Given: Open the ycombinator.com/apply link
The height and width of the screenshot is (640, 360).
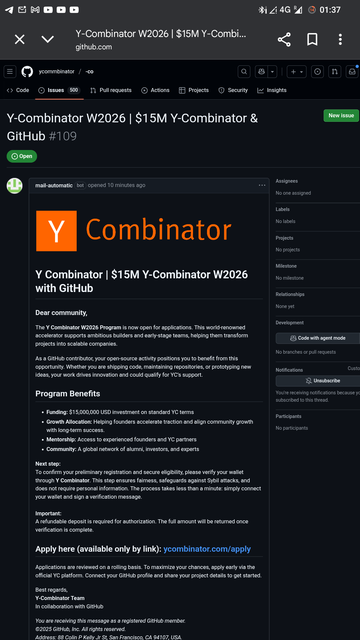Looking at the screenshot, I should point(207,549).
